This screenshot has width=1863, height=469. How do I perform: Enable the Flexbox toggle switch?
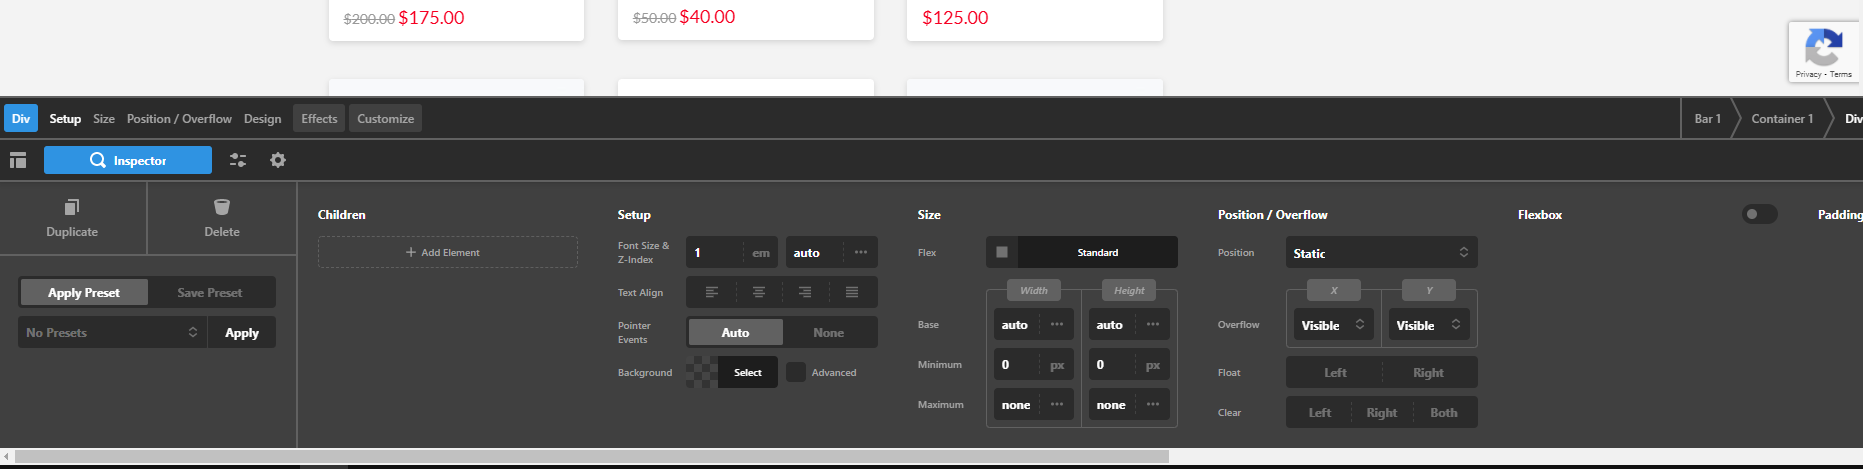(x=1759, y=214)
